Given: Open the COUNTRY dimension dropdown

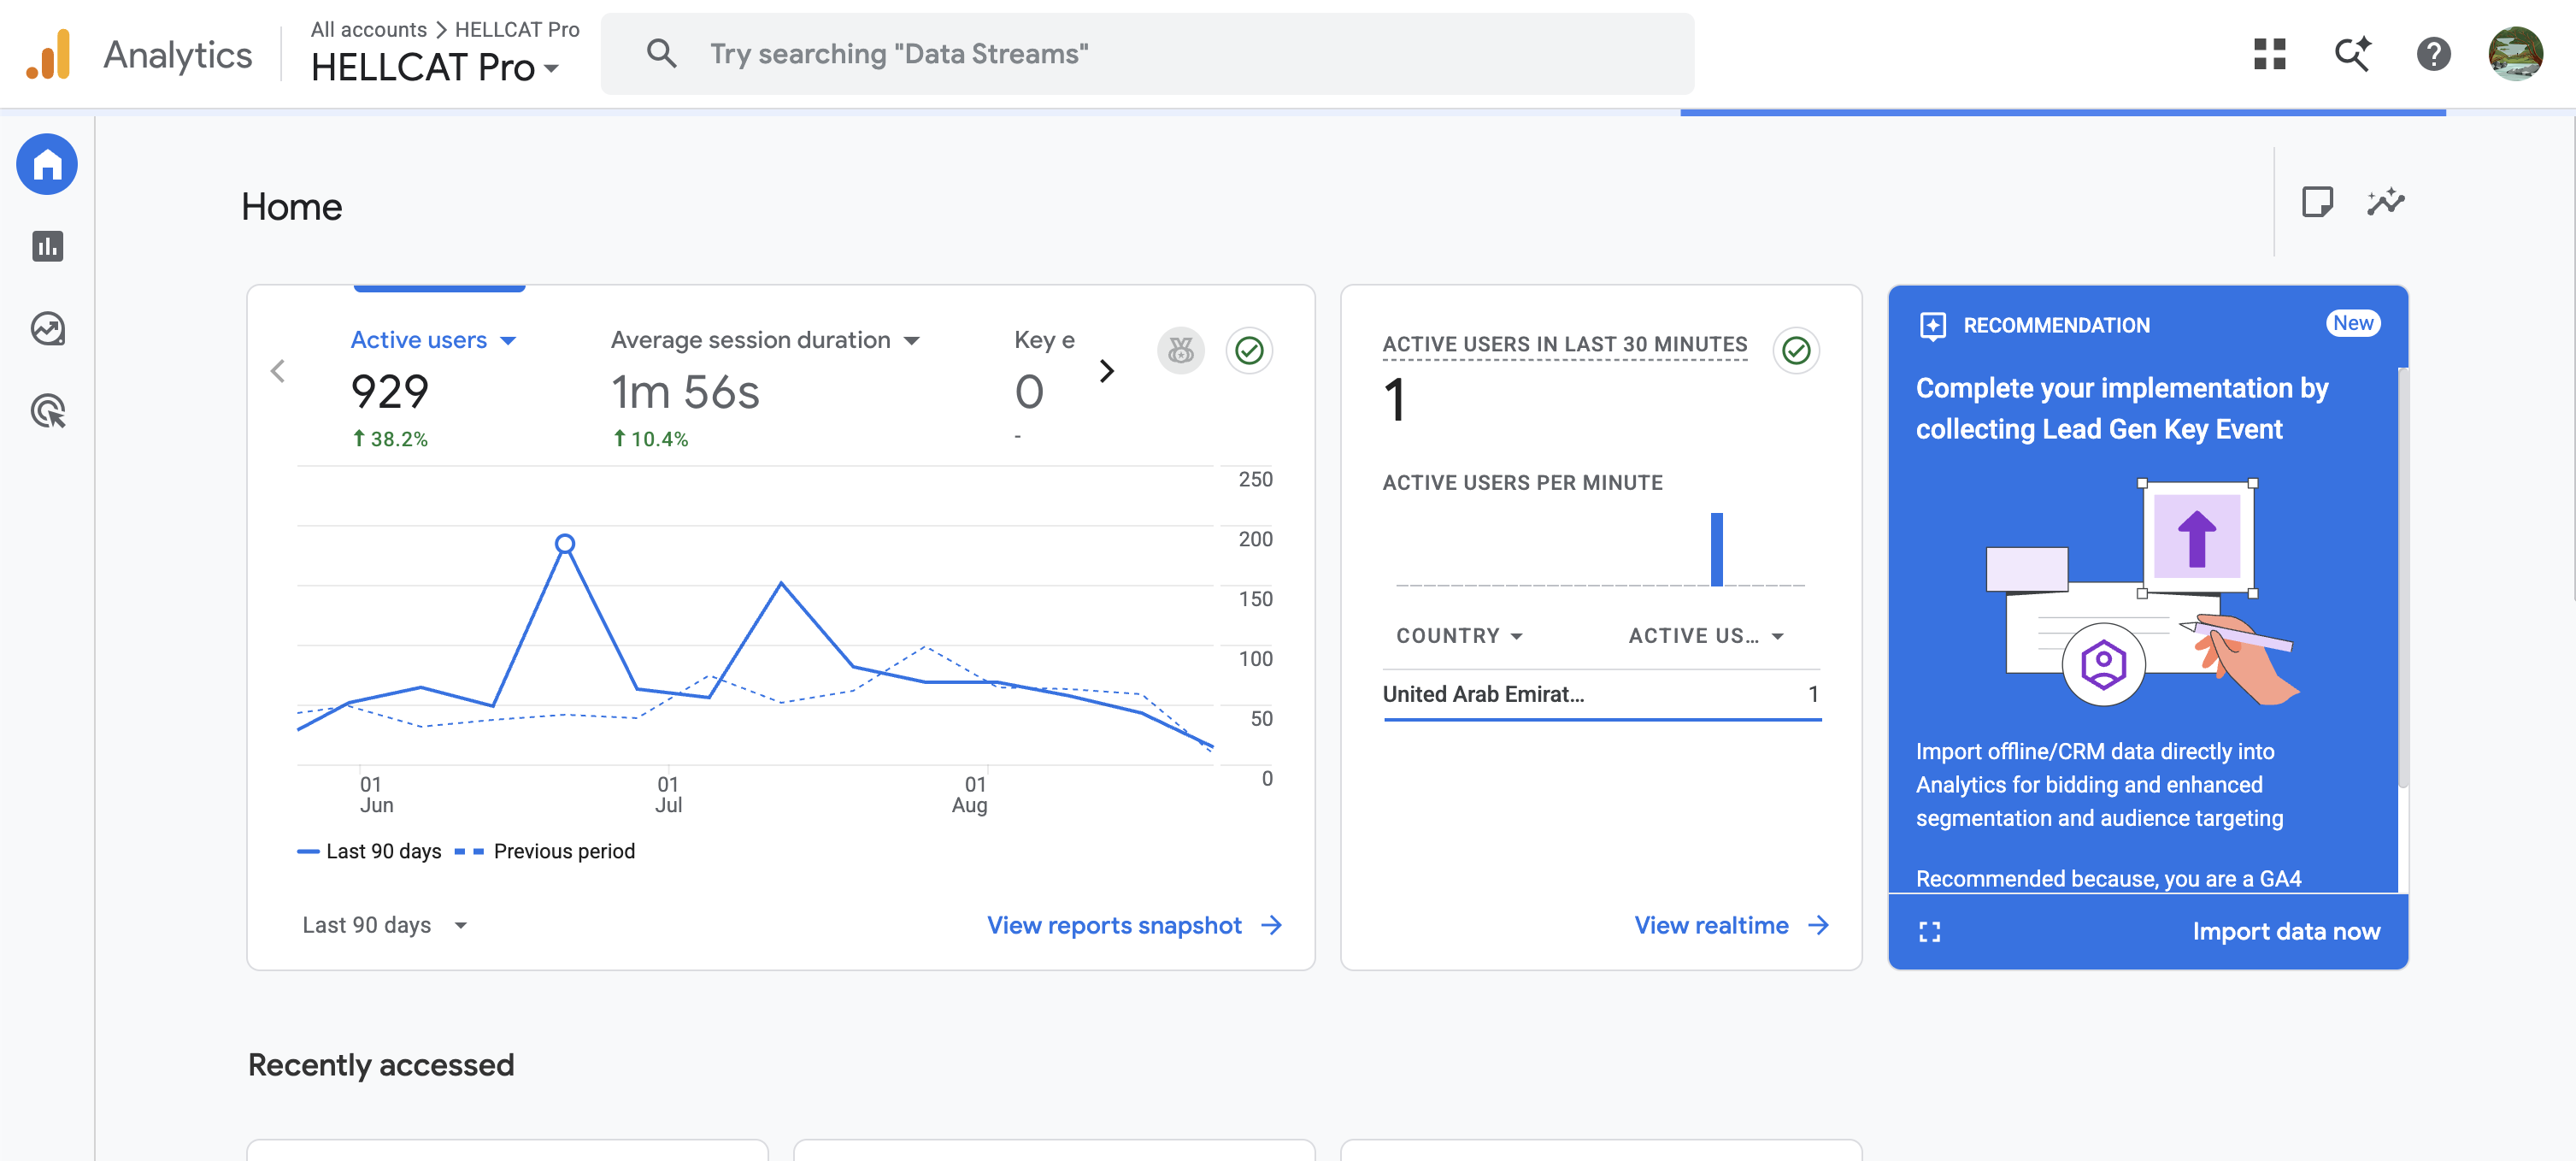Looking at the screenshot, I should pos(1459,636).
